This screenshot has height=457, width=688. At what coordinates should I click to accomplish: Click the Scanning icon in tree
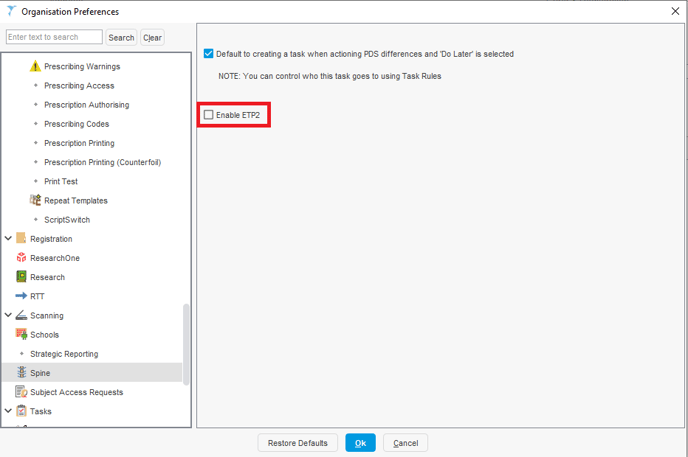pos(21,316)
